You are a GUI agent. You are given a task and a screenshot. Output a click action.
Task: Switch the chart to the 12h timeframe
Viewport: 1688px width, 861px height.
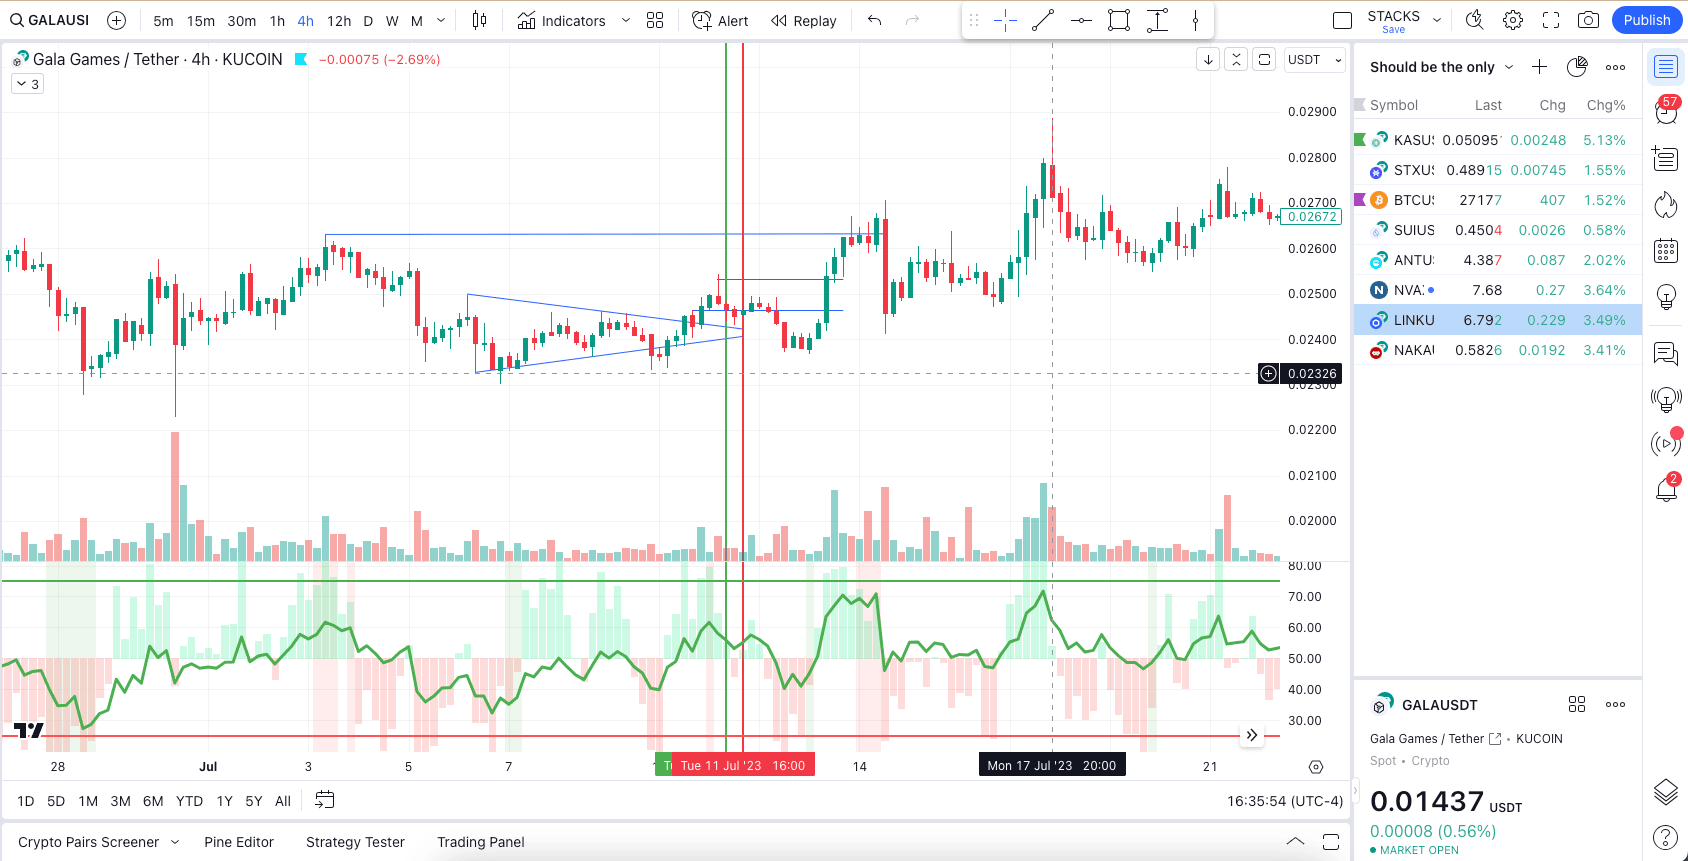pos(339,21)
